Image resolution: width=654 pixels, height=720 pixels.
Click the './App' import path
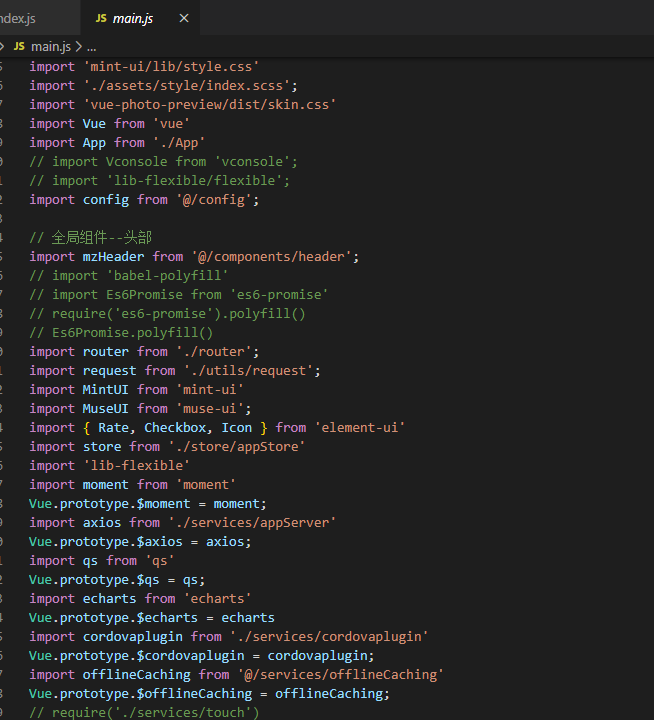[x=179, y=143]
